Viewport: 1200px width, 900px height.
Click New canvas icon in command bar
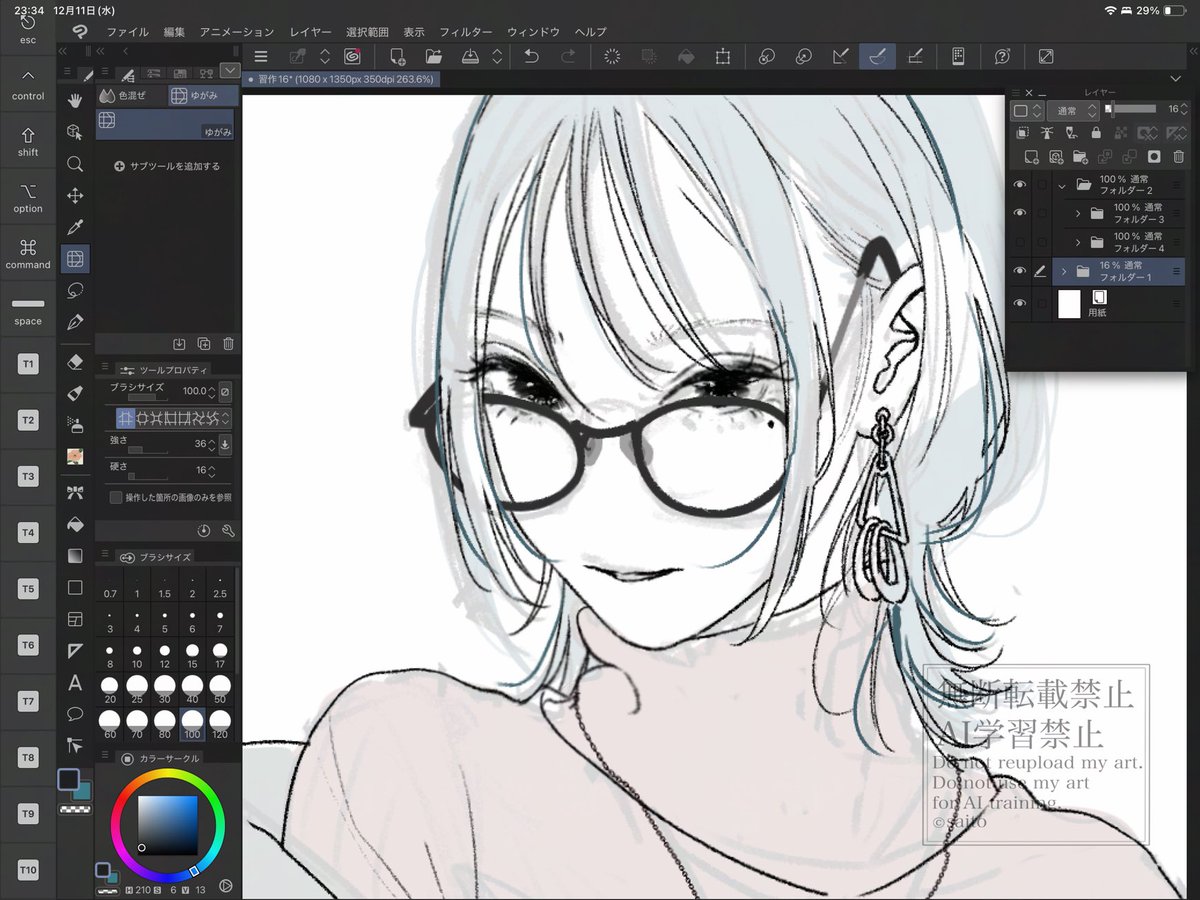coord(397,57)
